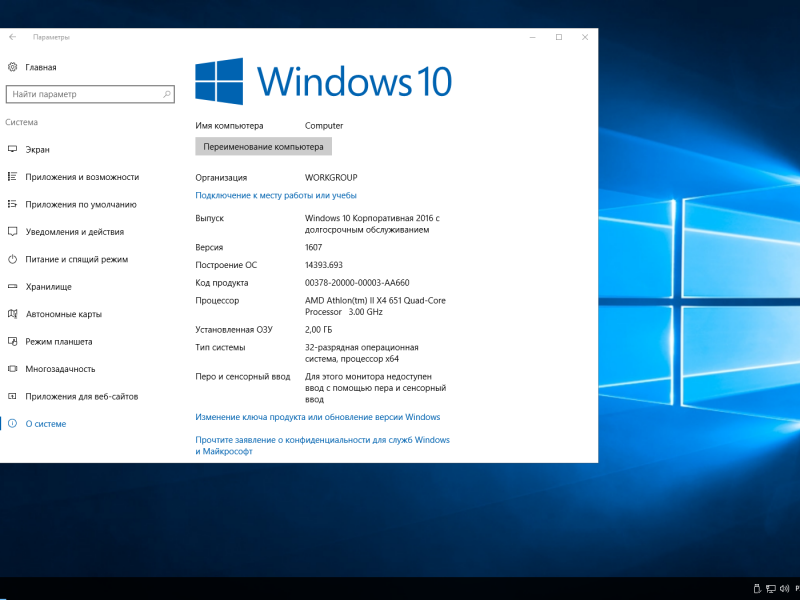The width and height of the screenshot is (800, 600).
Task: Click the Версия label
Action: (209, 247)
